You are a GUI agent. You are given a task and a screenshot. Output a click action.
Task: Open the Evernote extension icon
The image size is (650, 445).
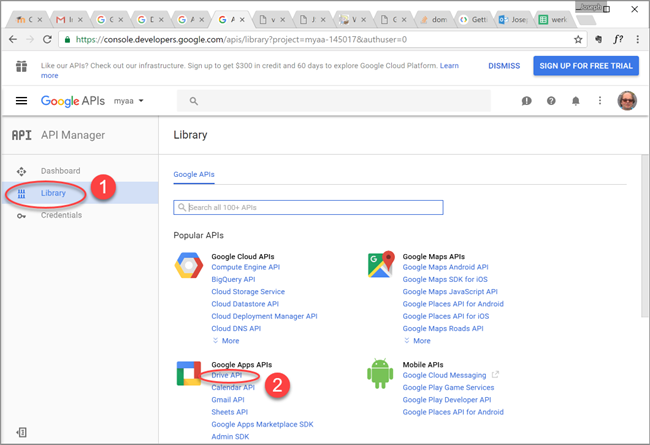[x=598, y=39]
